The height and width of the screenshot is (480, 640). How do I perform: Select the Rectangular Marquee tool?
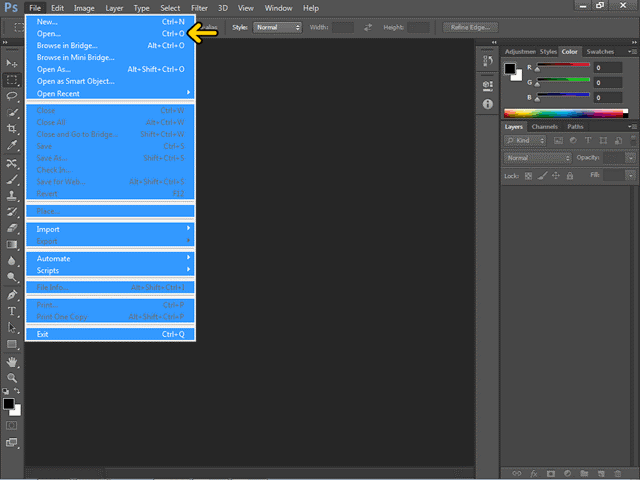point(12,80)
